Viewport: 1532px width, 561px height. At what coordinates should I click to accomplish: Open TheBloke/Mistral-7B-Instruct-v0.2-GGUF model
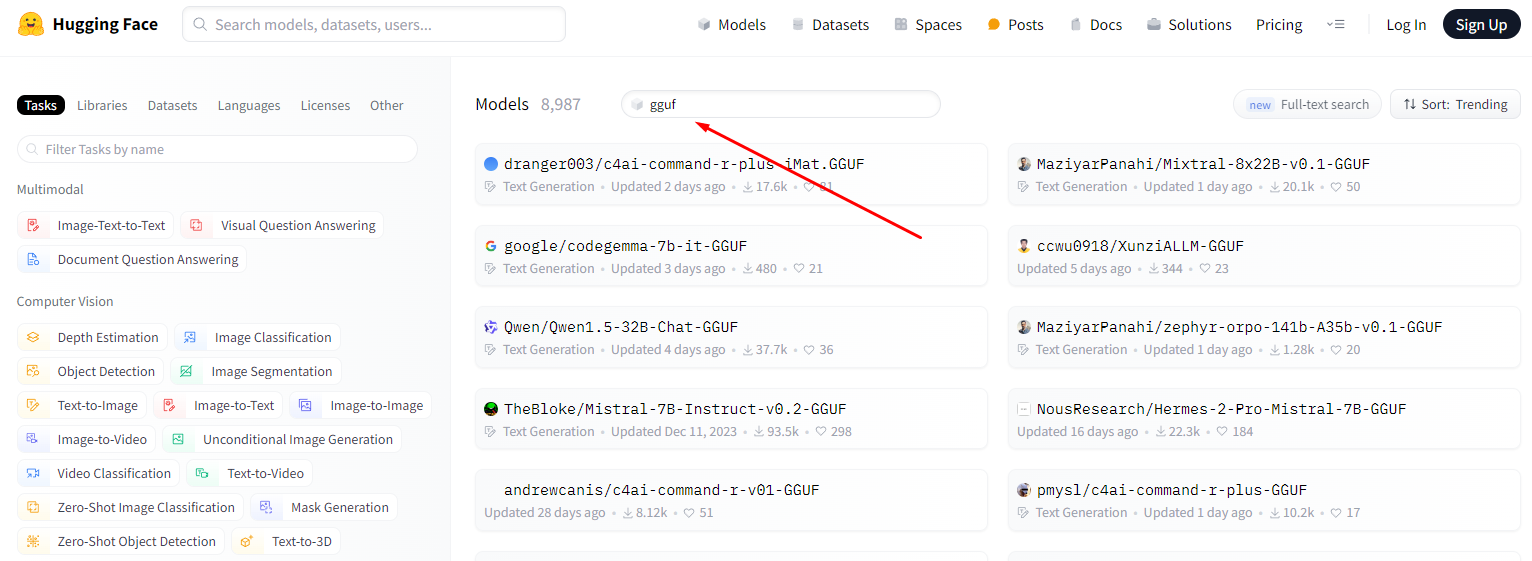731,419
